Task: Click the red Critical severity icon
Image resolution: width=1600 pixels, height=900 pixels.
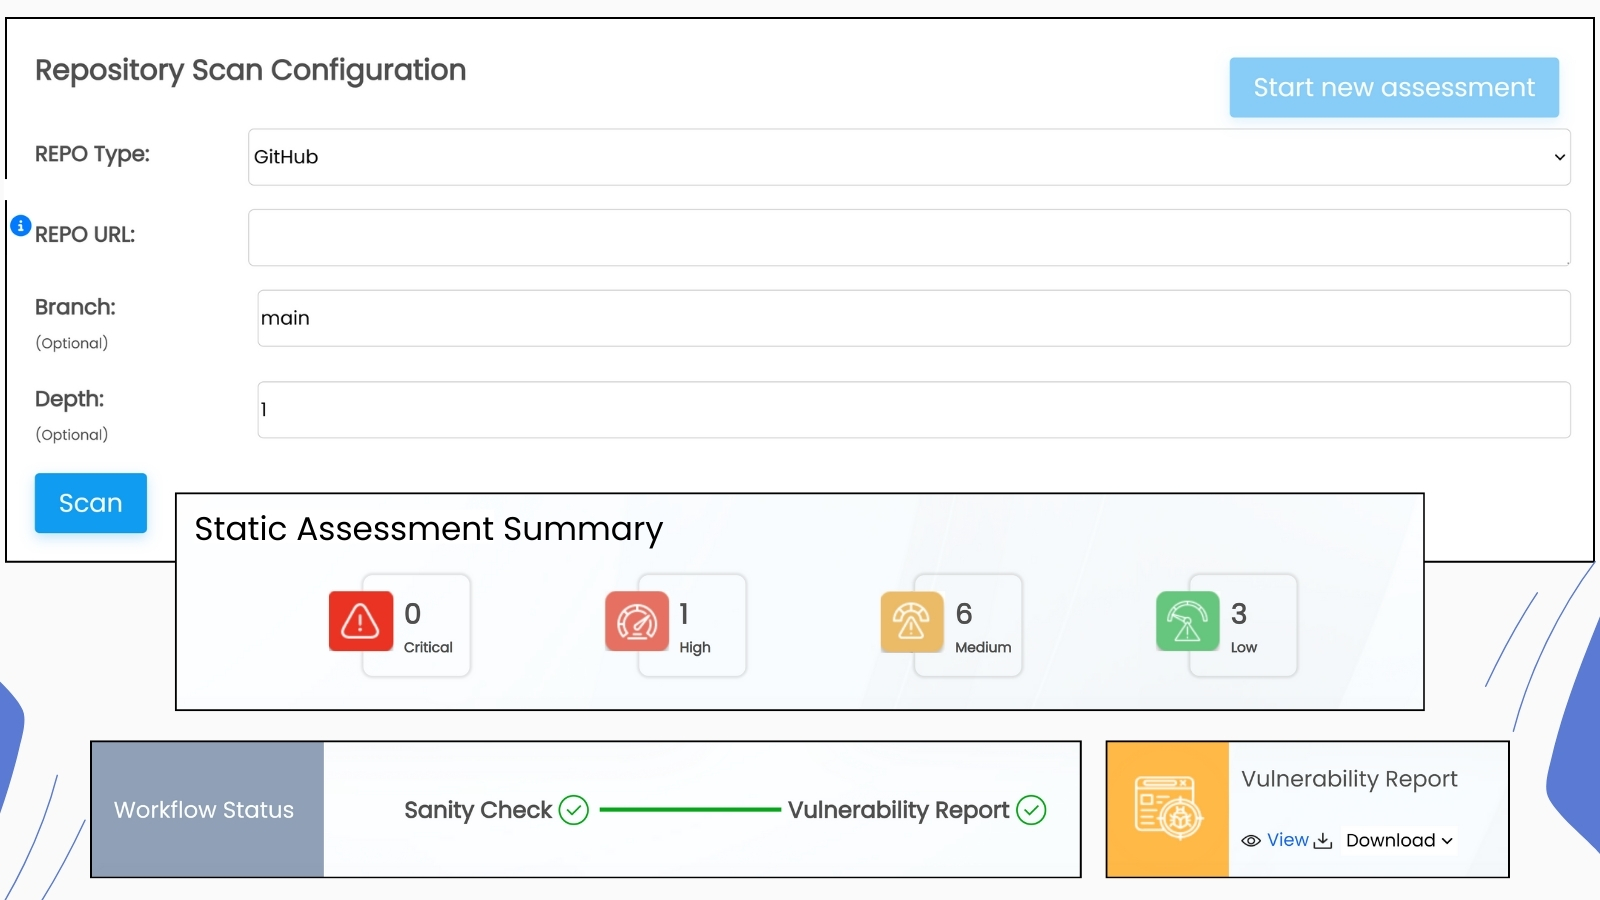Action: pyautogui.click(x=359, y=621)
